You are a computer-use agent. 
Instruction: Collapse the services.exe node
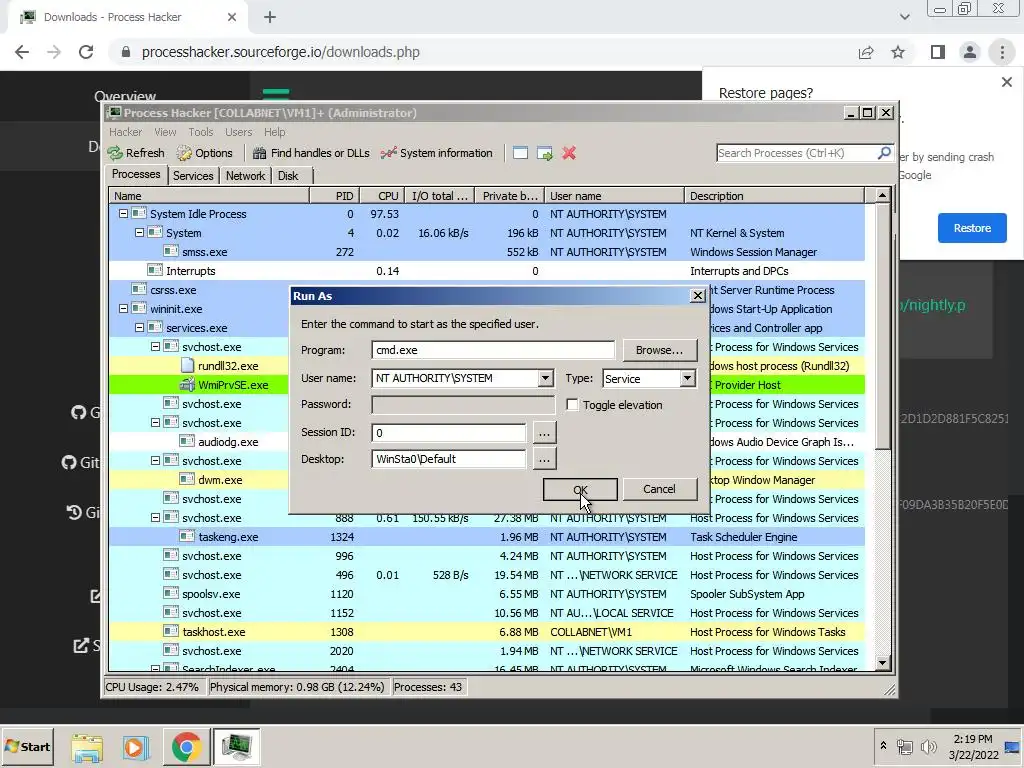139,327
